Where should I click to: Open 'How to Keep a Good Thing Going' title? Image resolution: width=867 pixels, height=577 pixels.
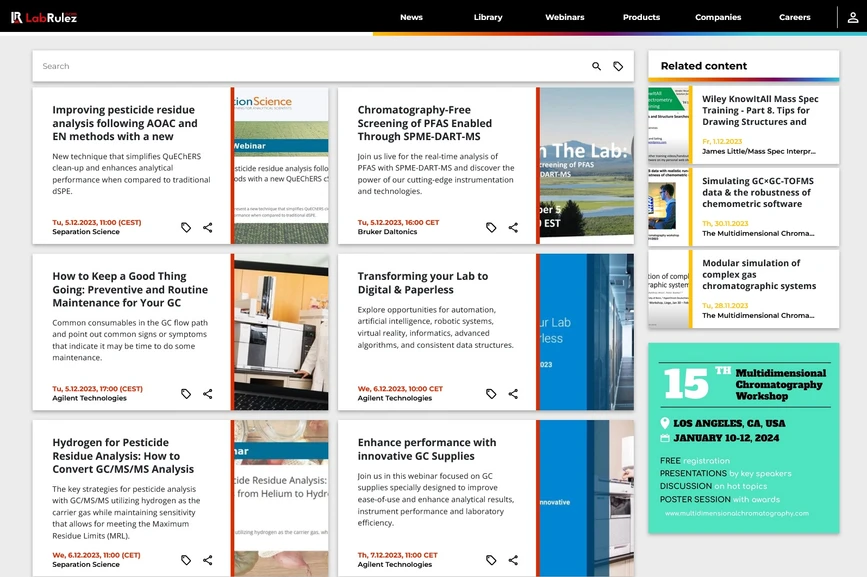click(130, 290)
